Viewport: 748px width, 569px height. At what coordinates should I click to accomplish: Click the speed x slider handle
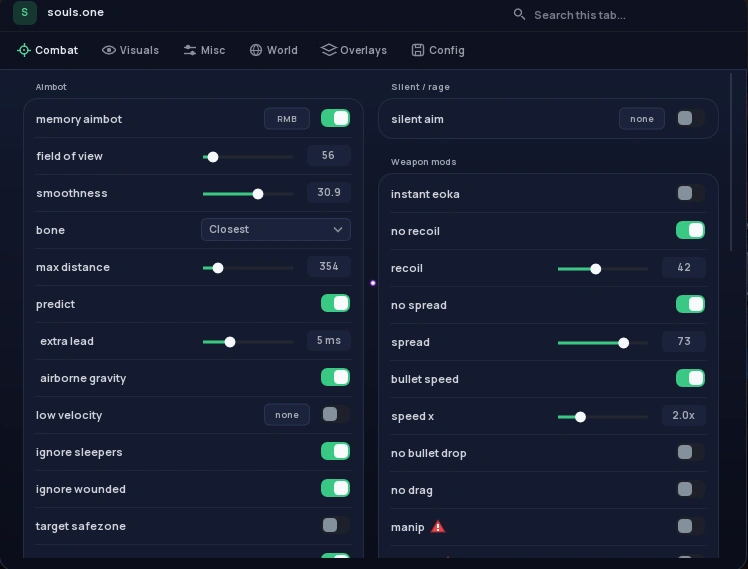(581, 417)
